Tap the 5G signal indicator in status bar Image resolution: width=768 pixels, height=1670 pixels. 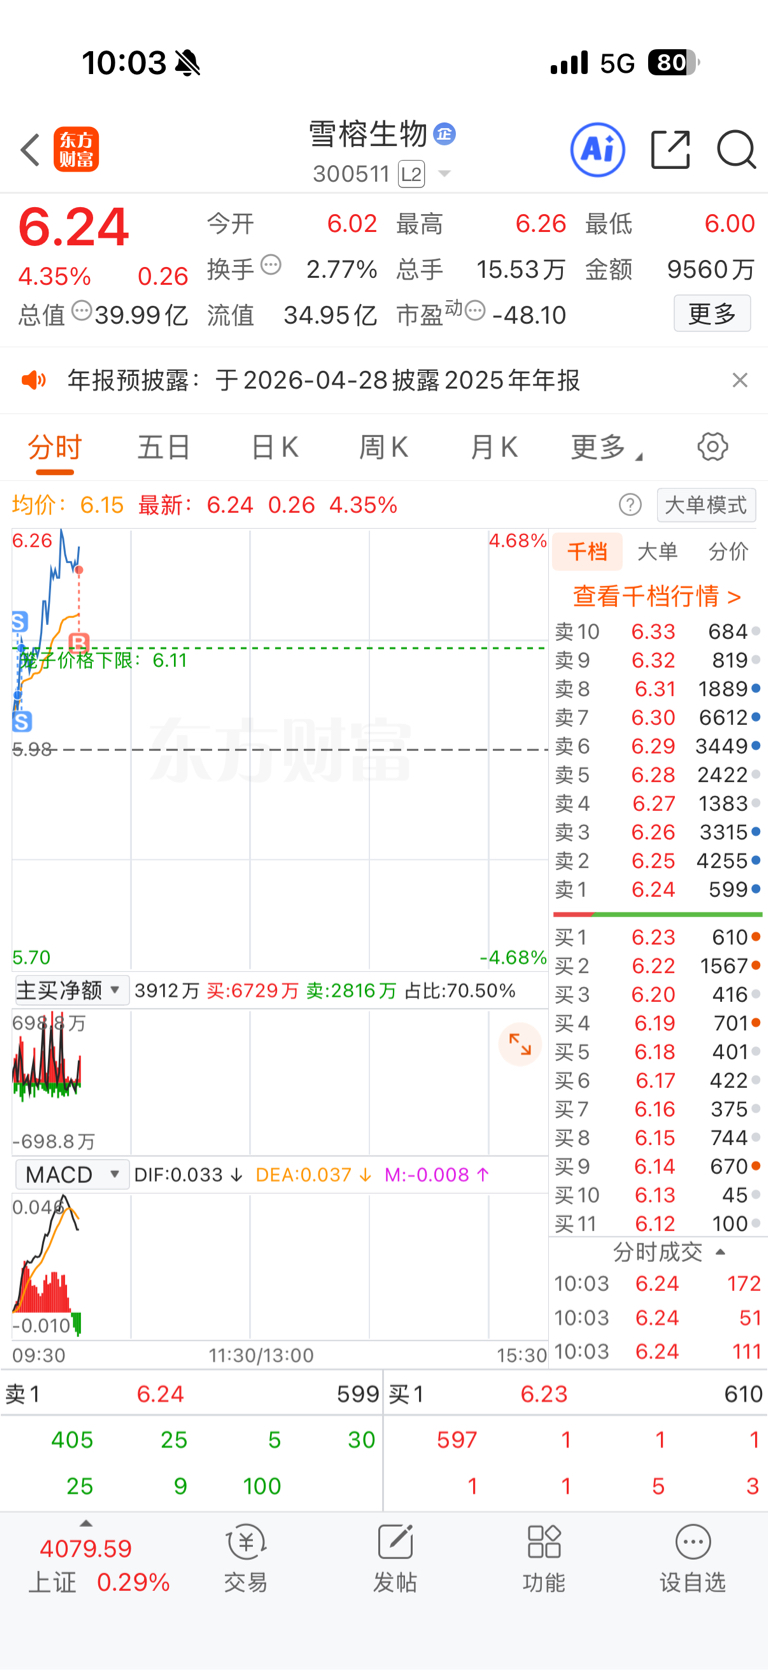tap(618, 64)
